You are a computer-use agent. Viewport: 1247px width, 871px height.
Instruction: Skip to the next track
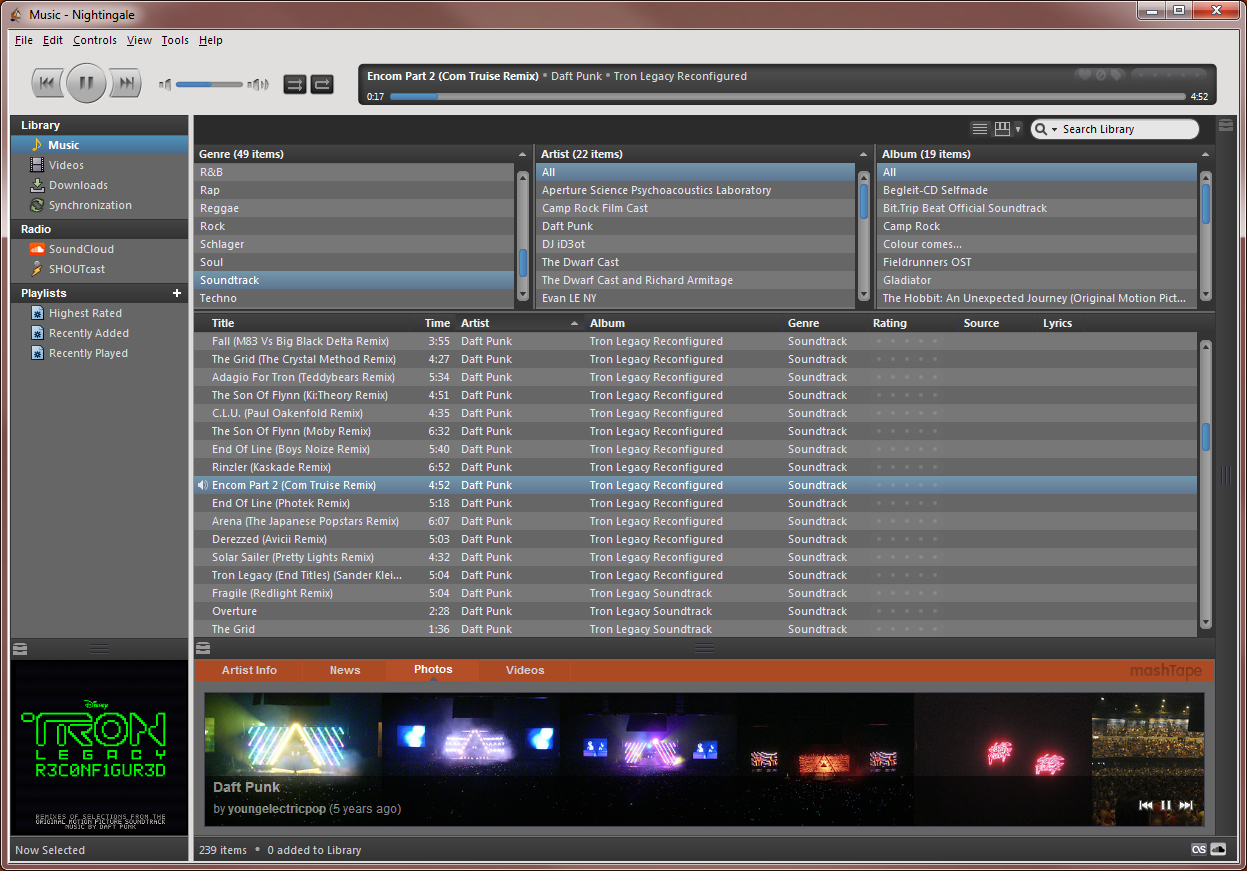coord(125,84)
